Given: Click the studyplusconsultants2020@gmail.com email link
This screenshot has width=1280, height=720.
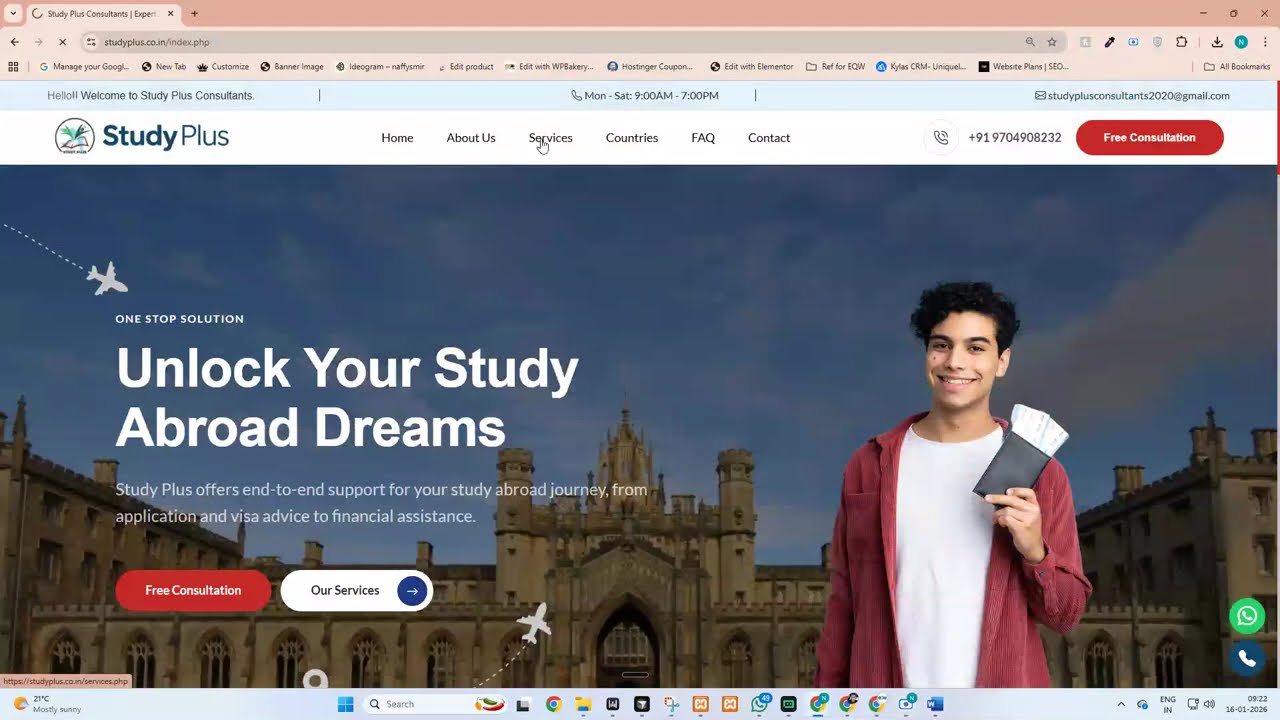Looking at the screenshot, I should click(1132, 96).
